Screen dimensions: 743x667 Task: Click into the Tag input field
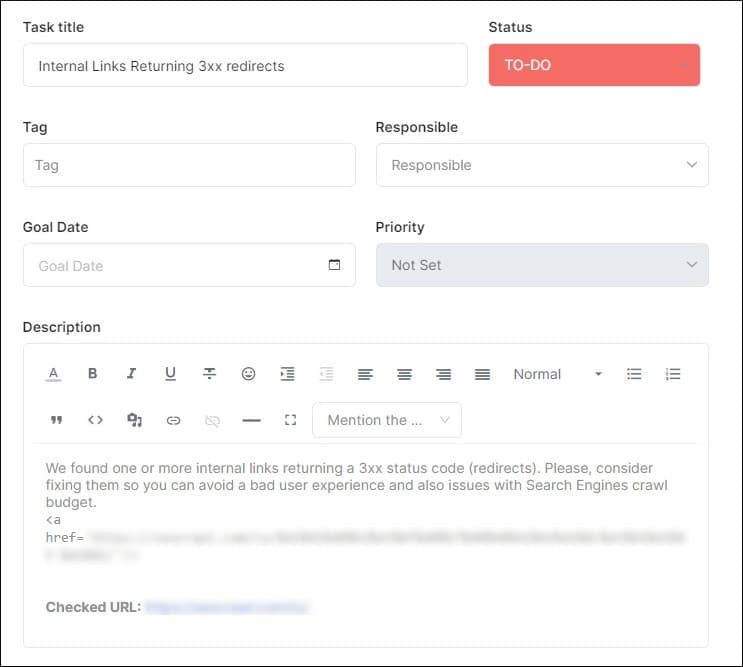189,165
